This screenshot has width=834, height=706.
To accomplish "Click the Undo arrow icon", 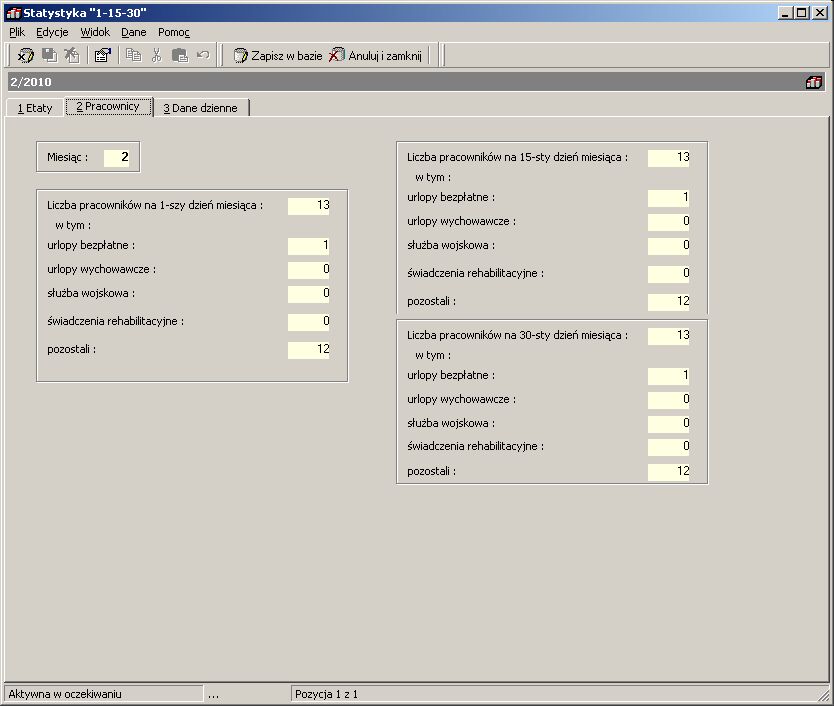I will point(203,55).
